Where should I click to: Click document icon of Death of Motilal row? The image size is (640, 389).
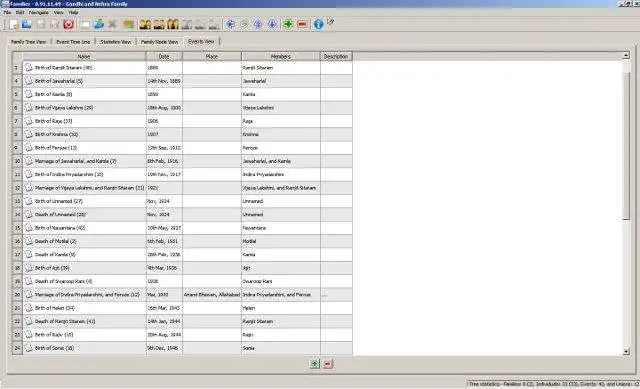[x=29, y=241]
